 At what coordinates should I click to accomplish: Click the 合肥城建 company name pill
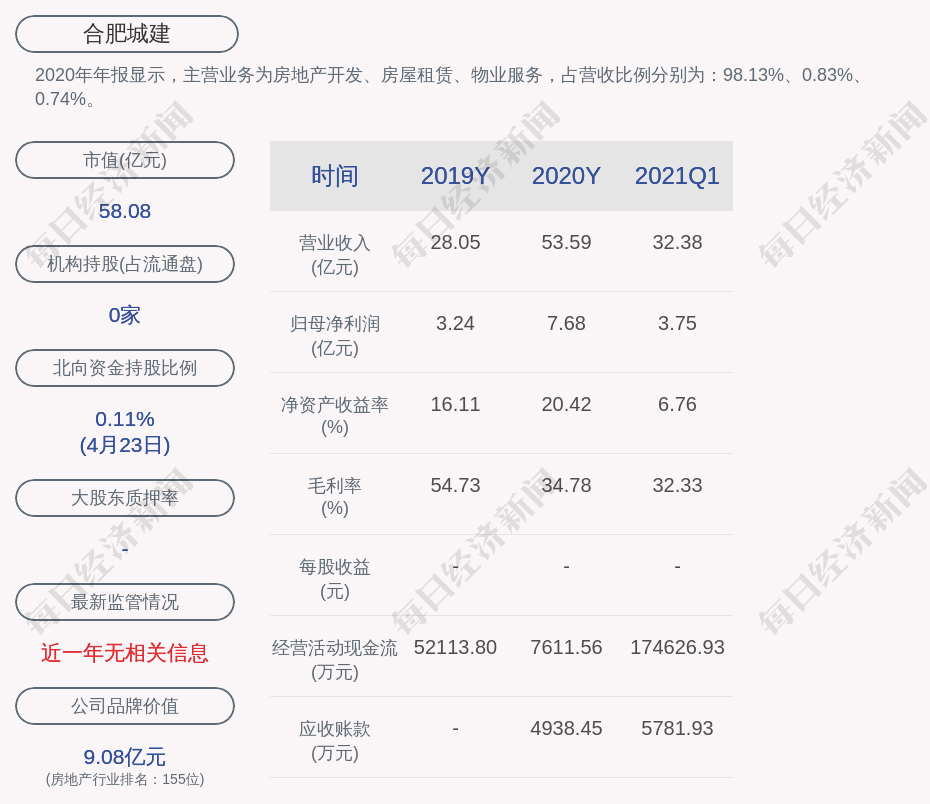(x=127, y=34)
